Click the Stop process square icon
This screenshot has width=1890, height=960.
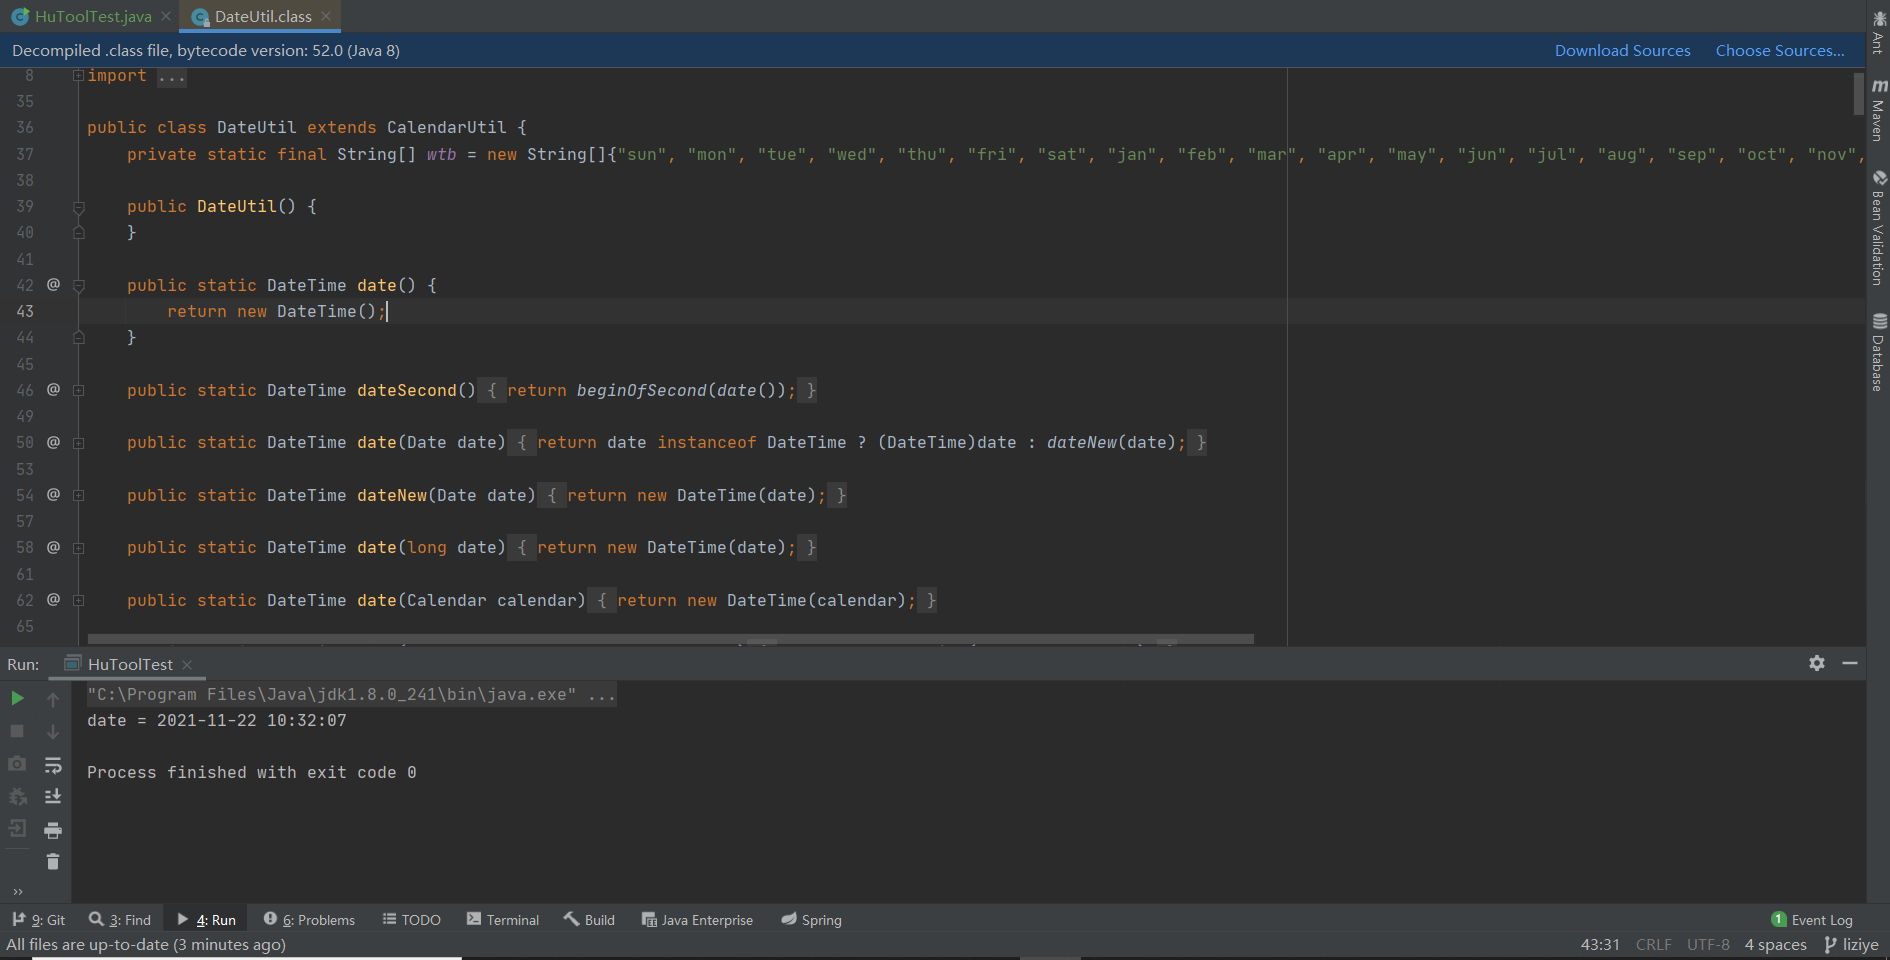[x=17, y=731]
